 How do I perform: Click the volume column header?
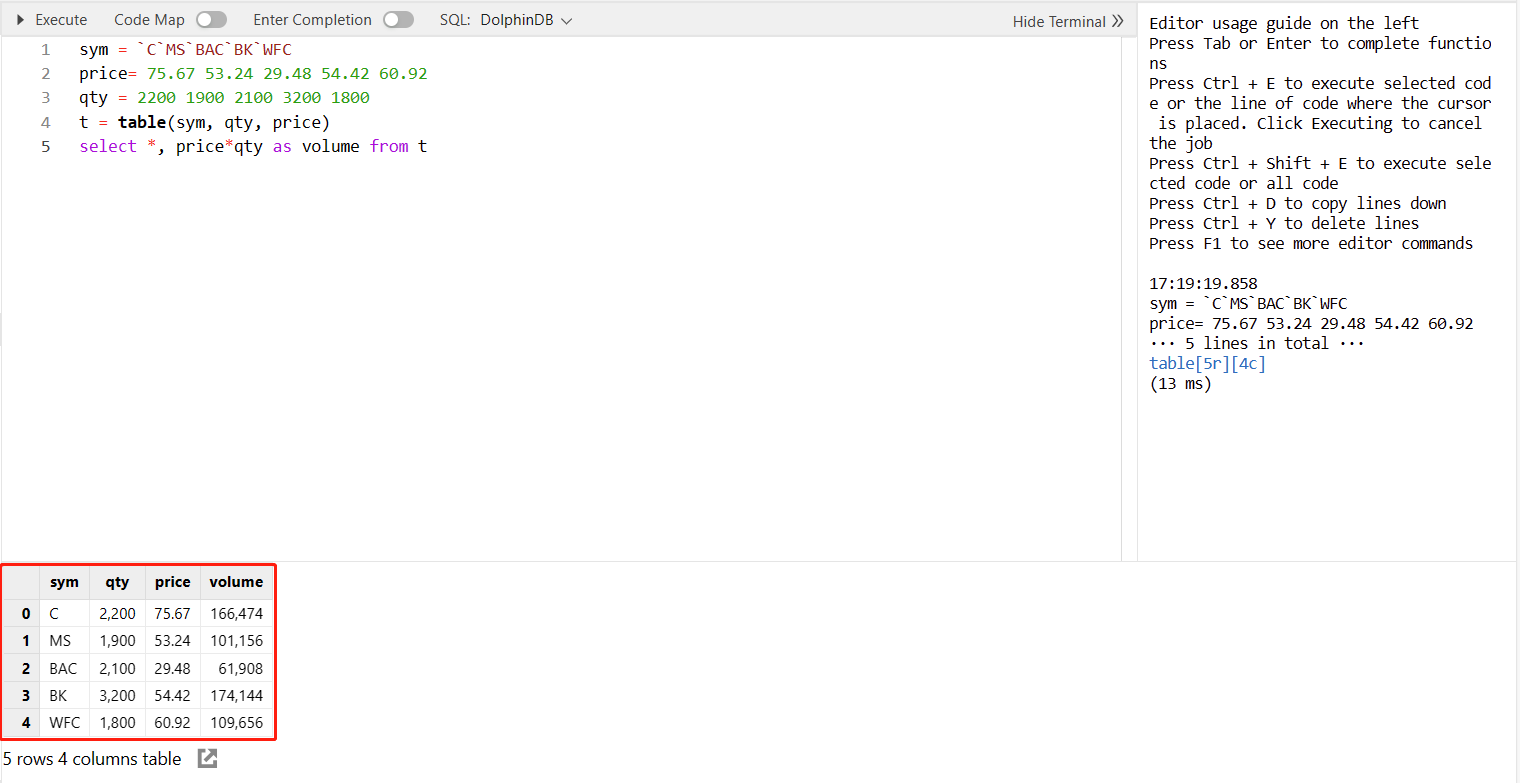point(236,582)
